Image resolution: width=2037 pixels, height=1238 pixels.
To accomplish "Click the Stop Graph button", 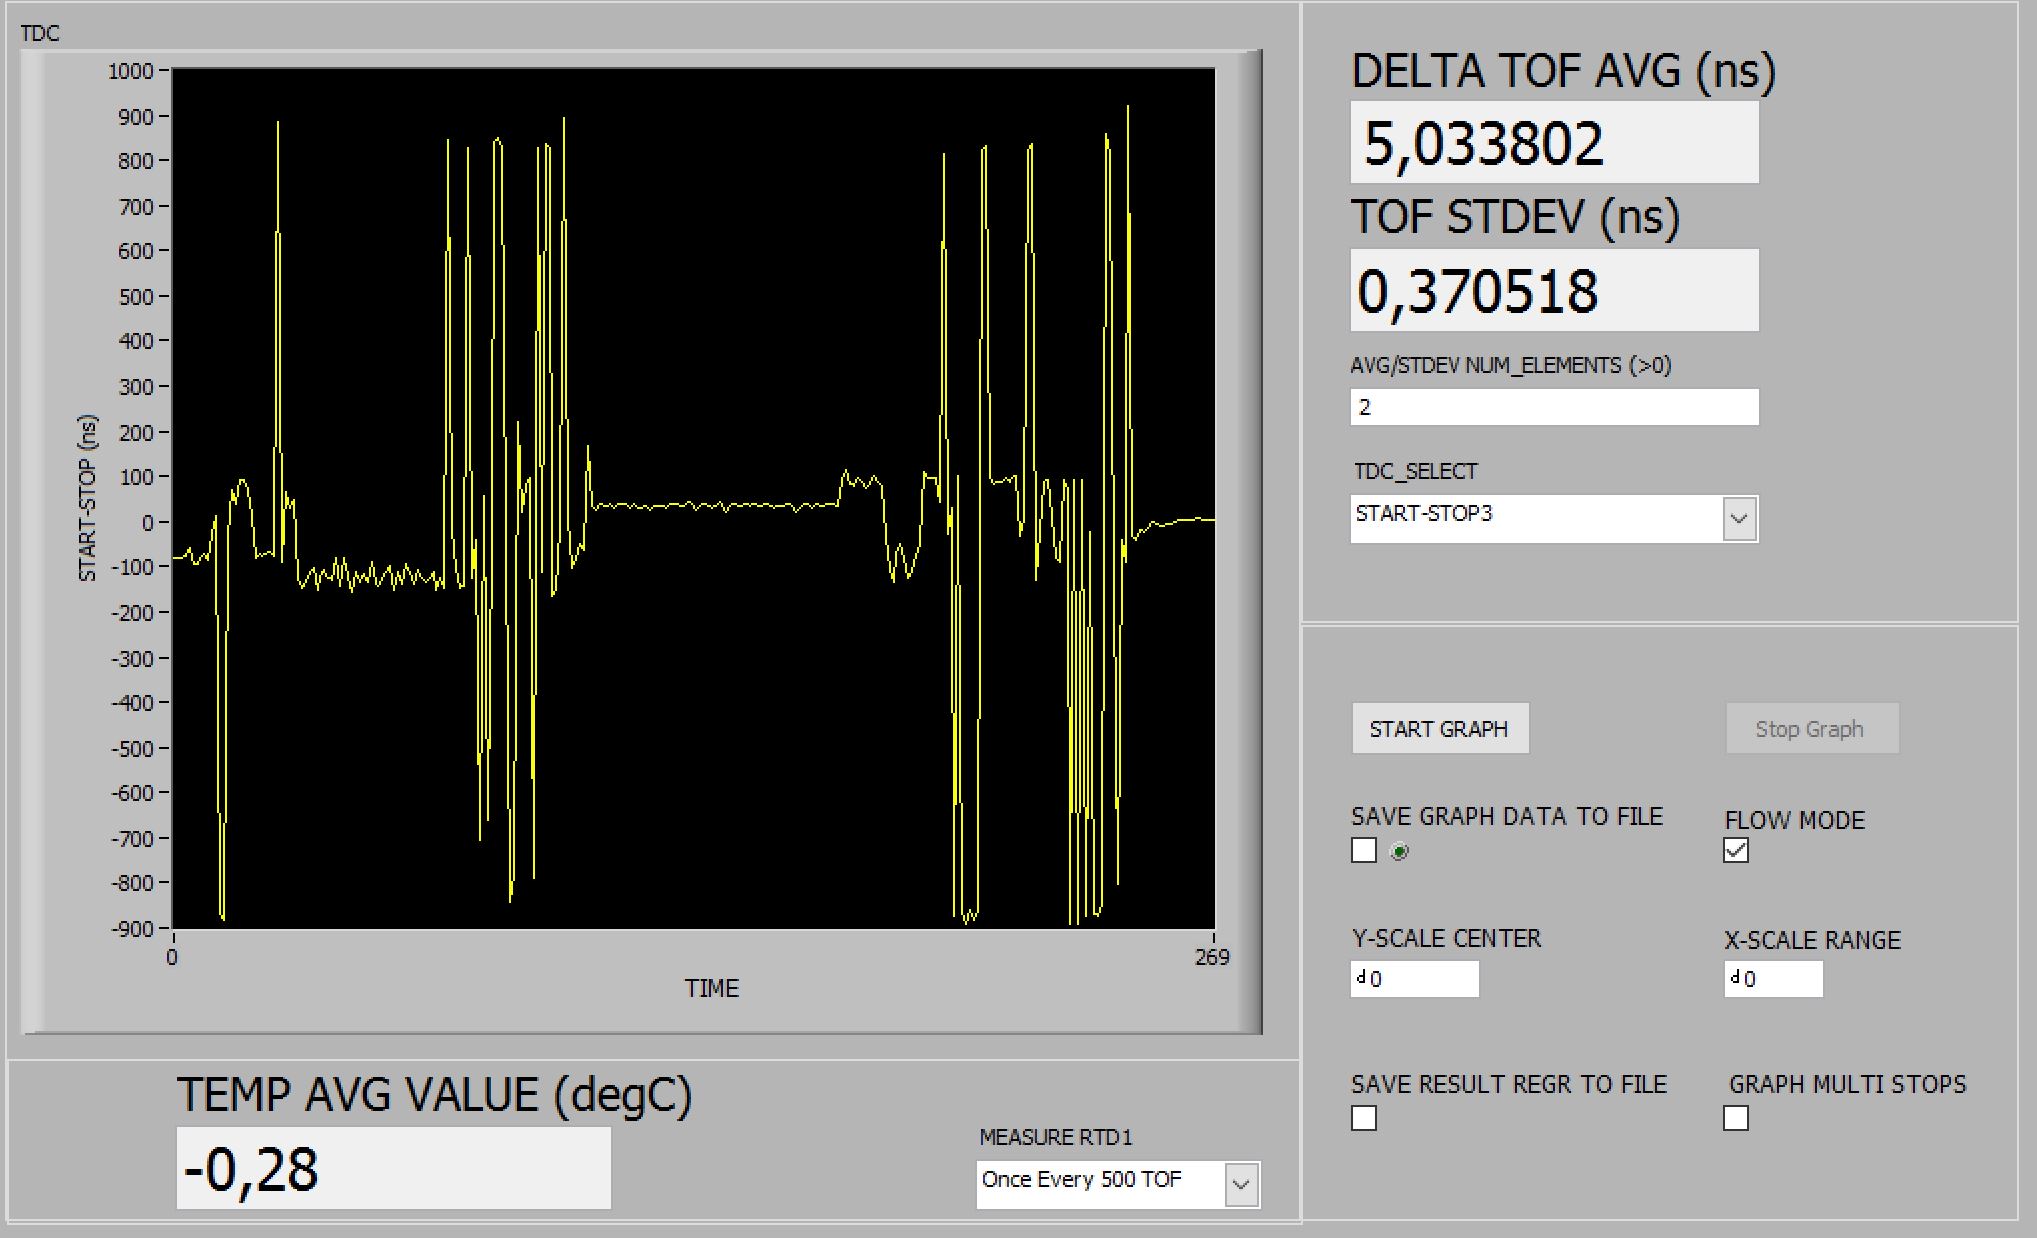I will point(1812,728).
